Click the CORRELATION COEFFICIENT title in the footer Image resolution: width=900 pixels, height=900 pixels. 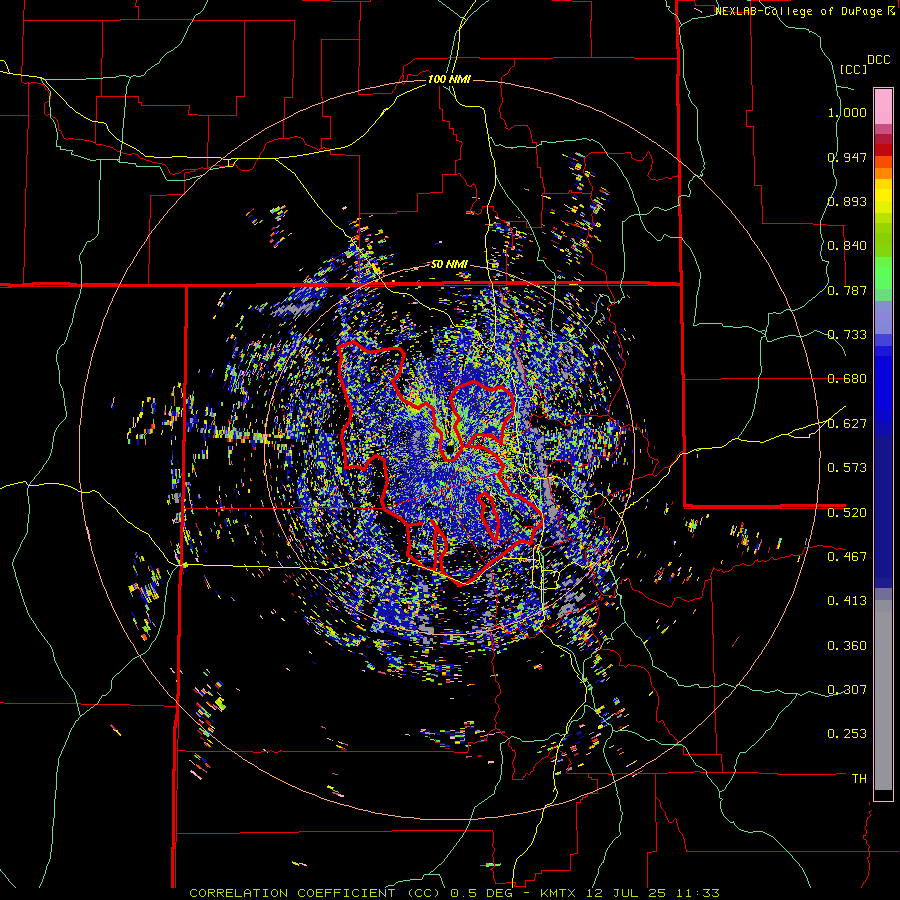tap(292, 893)
